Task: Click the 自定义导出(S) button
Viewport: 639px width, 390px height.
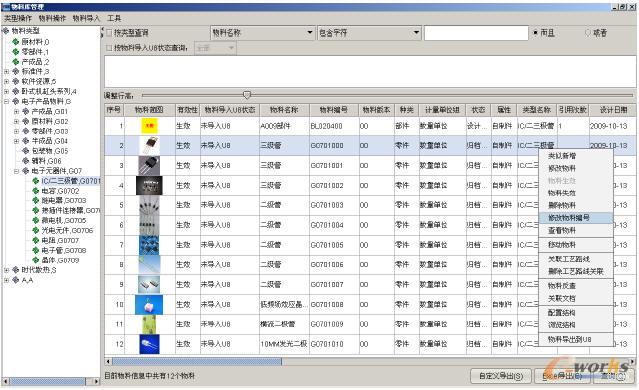Action: click(501, 376)
